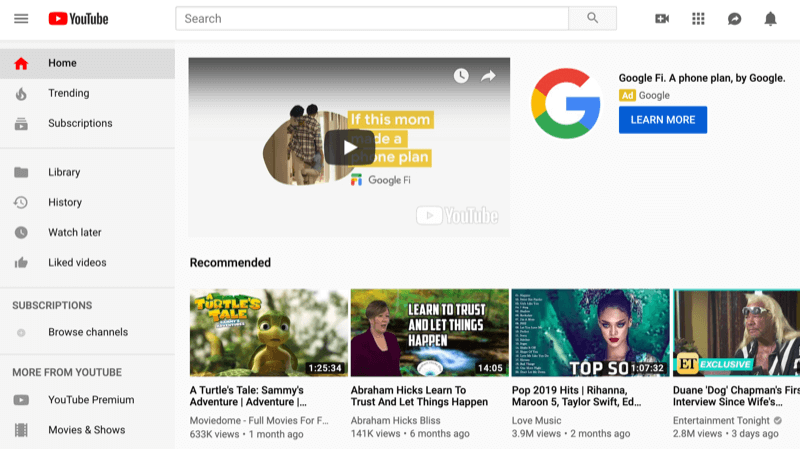Click the '3.9M views • 2 months ago' text
Viewport: 800px width, 449px height.
tap(571, 434)
